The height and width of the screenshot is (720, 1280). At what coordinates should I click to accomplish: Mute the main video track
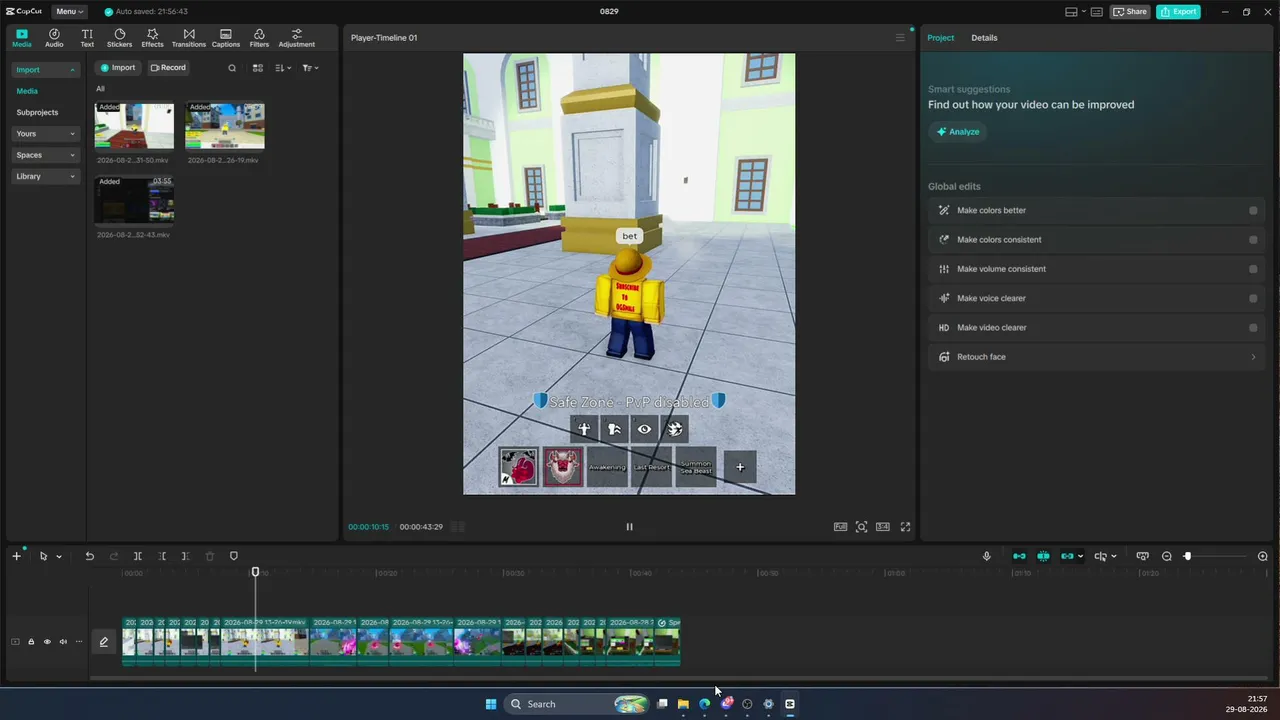(x=63, y=642)
